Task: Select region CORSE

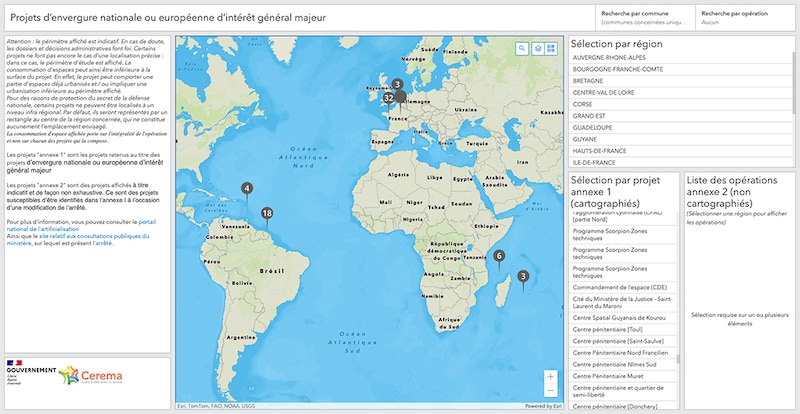Action: click(x=680, y=105)
